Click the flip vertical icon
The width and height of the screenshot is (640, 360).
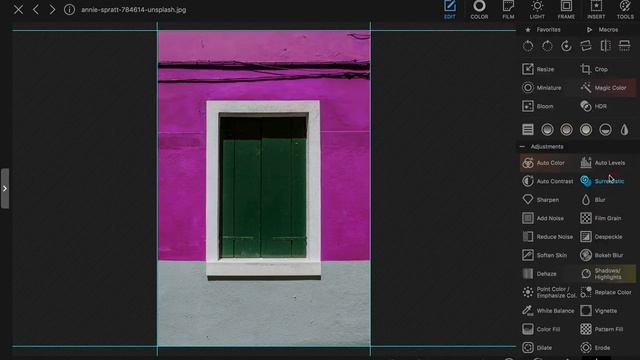click(624, 46)
